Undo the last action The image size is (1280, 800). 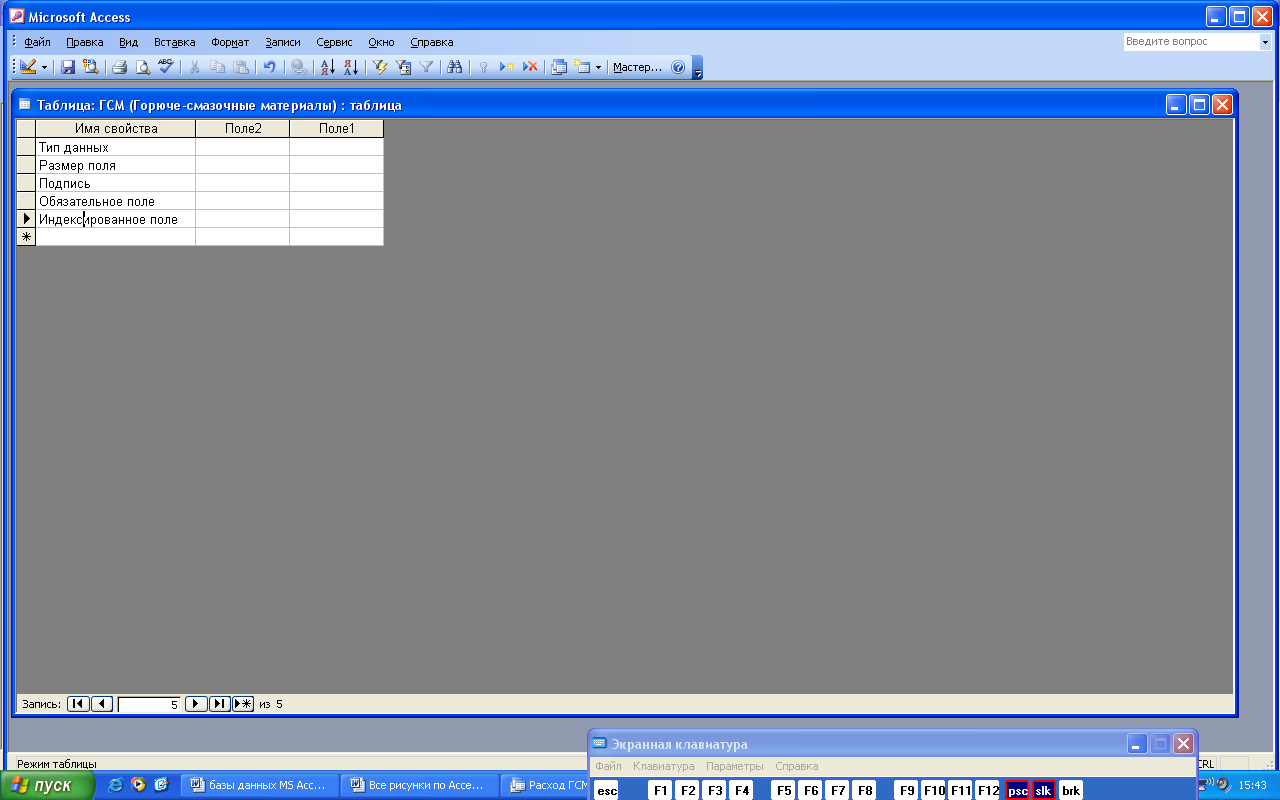269,67
